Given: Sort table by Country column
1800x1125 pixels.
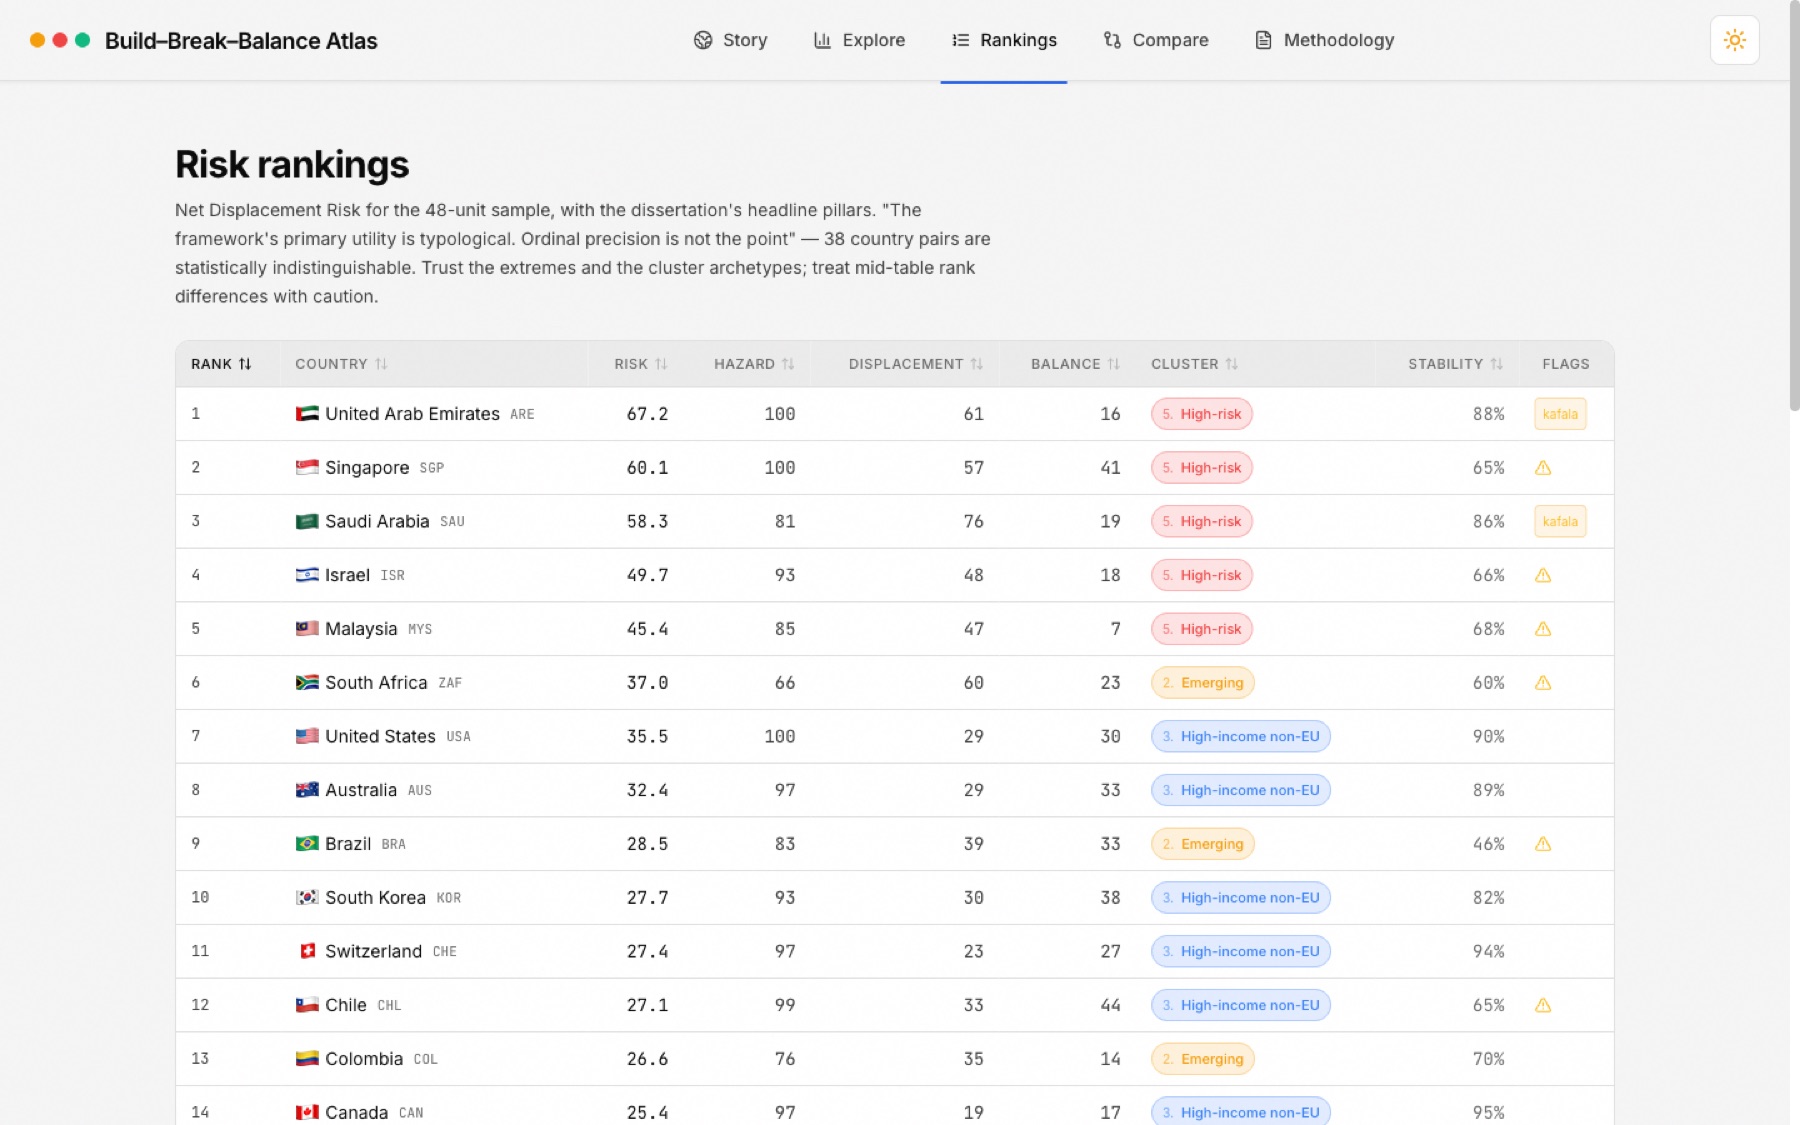Looking at the screenshot, I should point(341,364).
